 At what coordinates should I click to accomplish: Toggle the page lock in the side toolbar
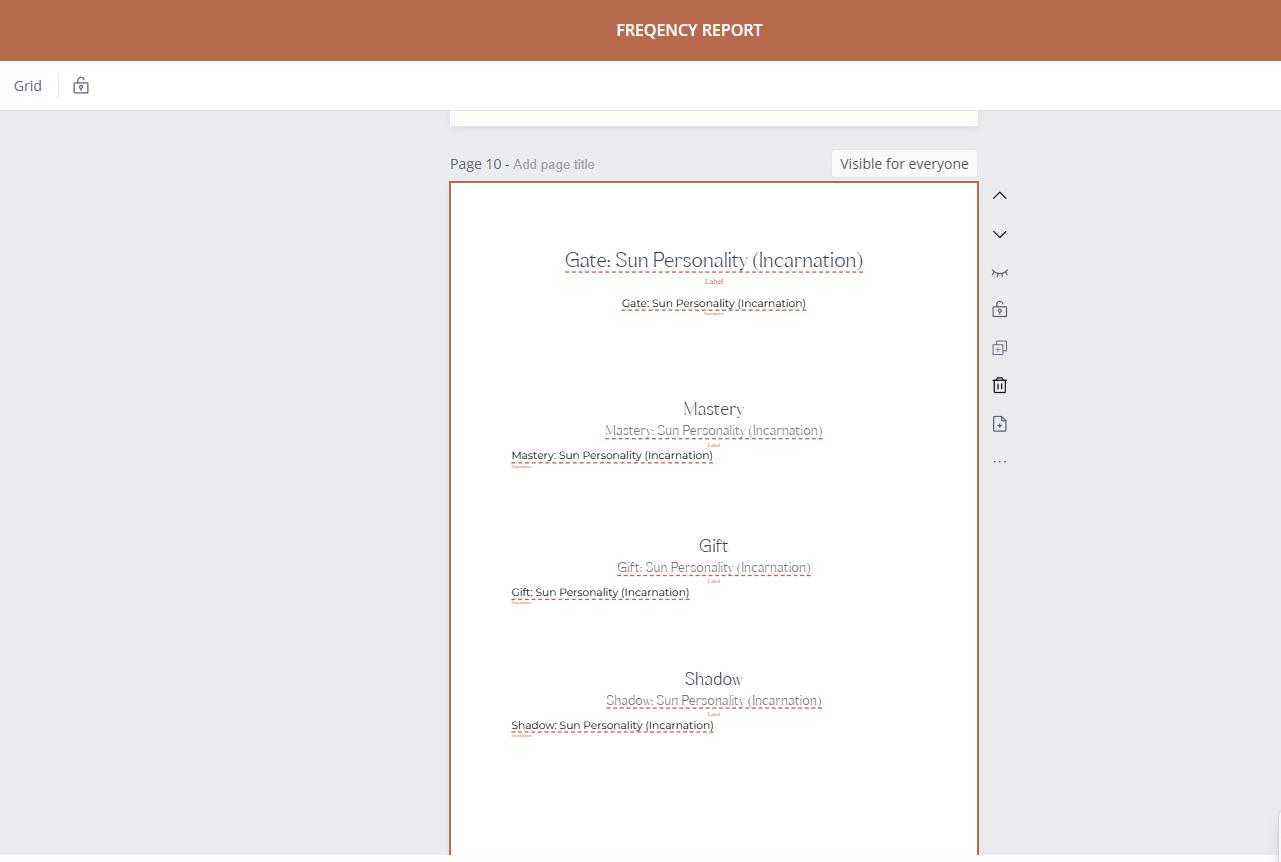pyautogui.click(x=999, y=310)
